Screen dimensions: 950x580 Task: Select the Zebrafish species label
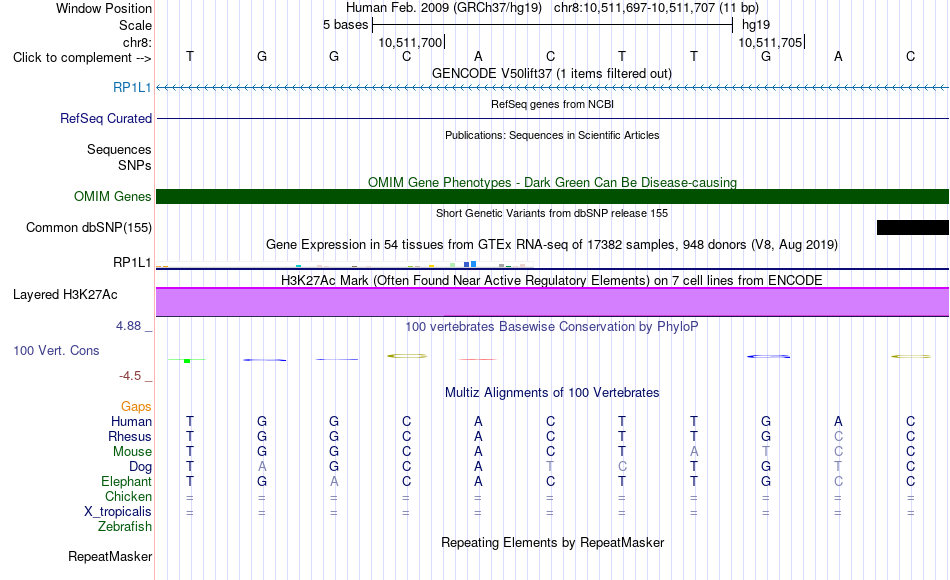(125, 526)
